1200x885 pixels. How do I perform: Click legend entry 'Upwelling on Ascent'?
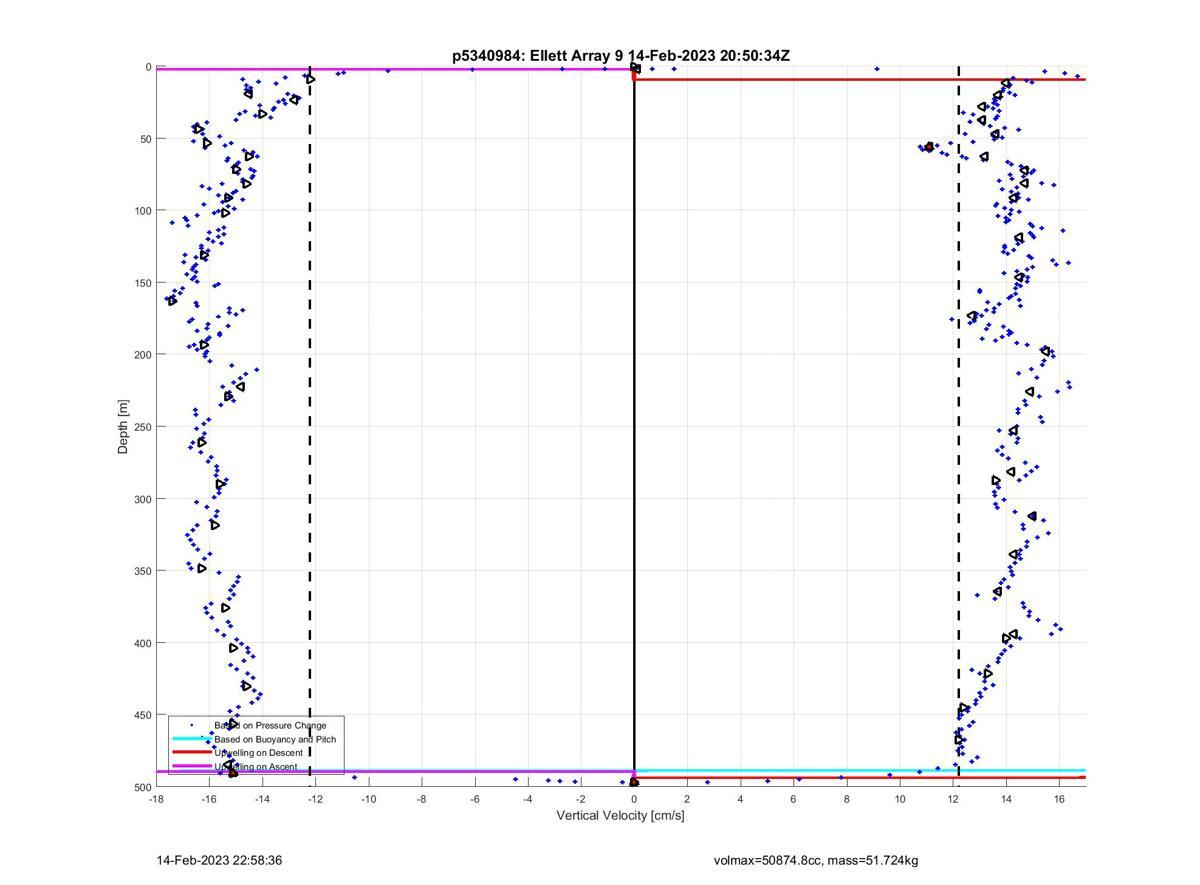click(x=255, y=766)
